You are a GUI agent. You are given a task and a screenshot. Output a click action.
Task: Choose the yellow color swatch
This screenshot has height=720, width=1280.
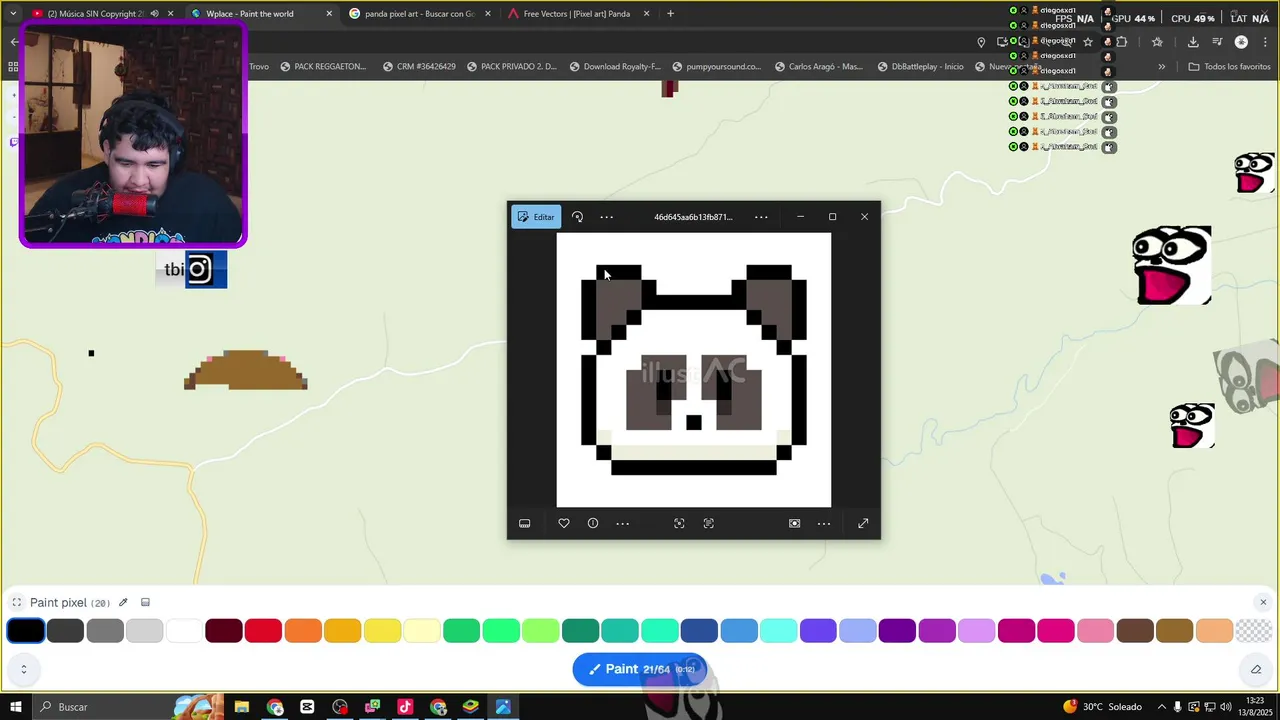coord(382,631)
